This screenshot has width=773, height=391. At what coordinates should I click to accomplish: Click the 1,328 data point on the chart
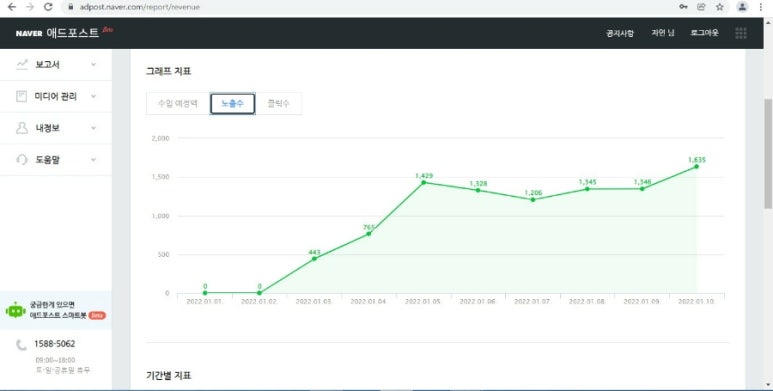tap(478, 190)
